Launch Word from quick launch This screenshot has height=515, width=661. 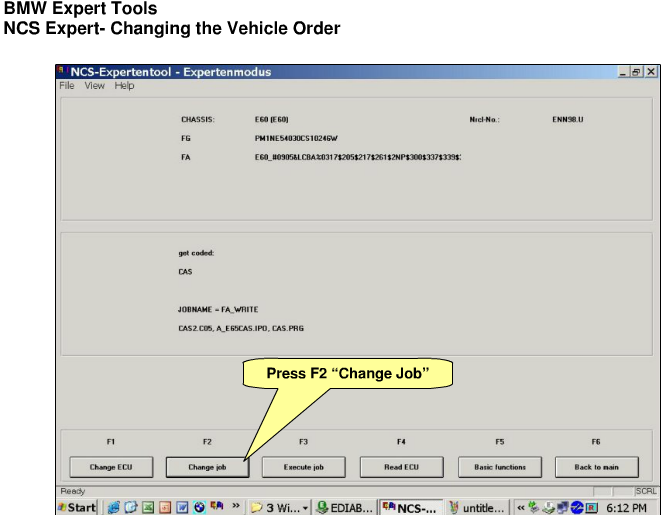pos(182,507)
